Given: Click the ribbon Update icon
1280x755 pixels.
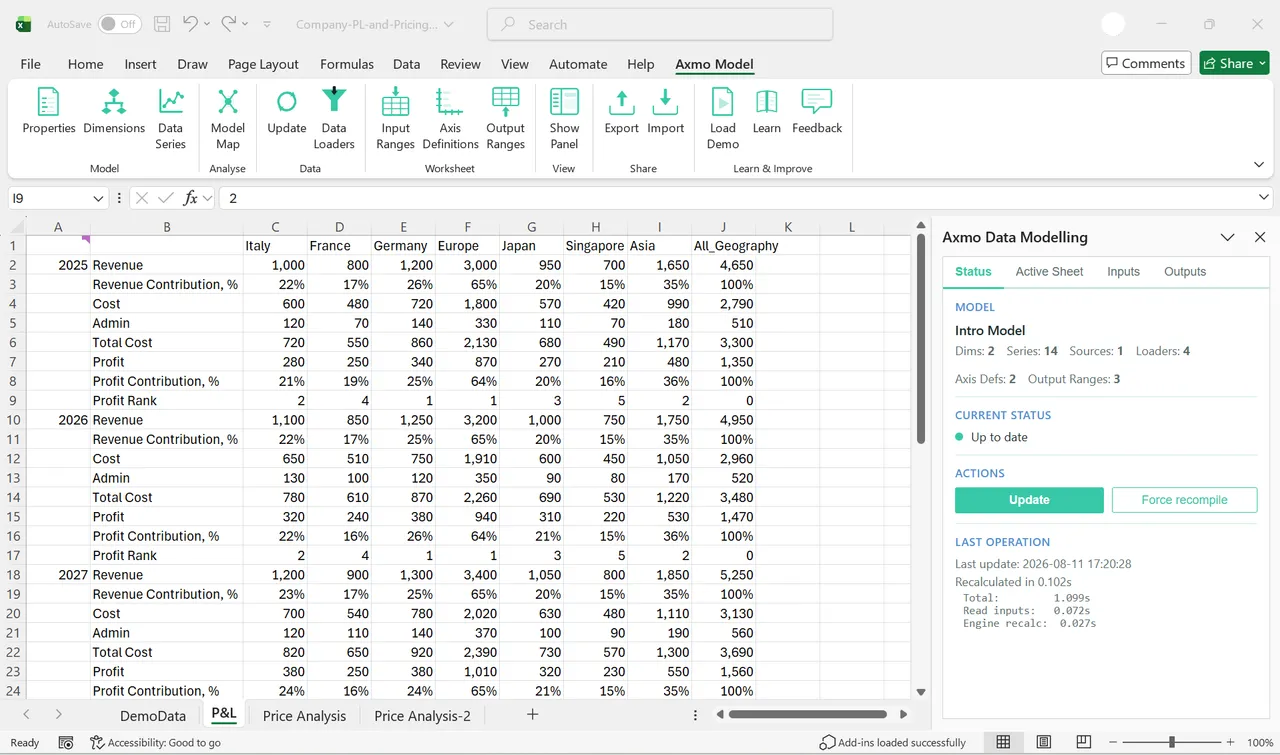Looking at the screenshot, I should [287, 111].
